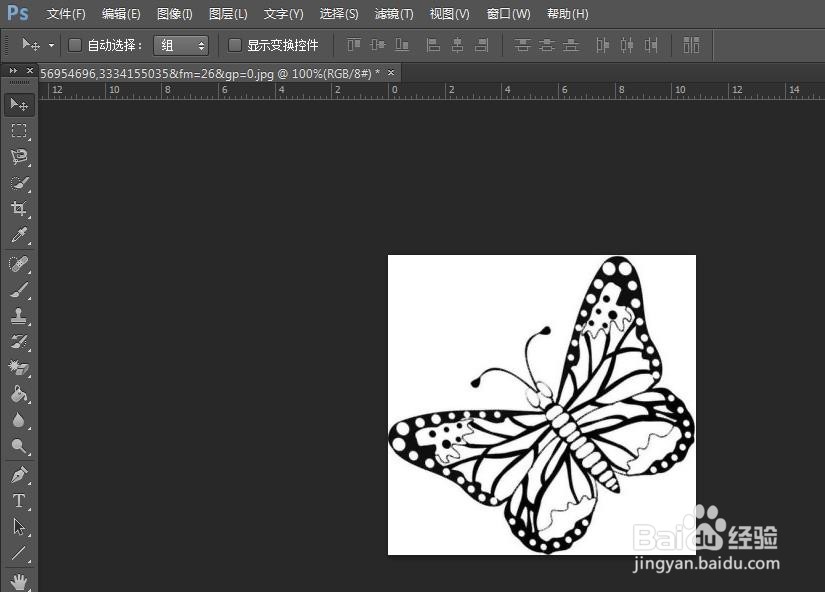Click the butterfly image on canvas
Image resolution: width=825 pixels, height=592 pixels.
542,405
